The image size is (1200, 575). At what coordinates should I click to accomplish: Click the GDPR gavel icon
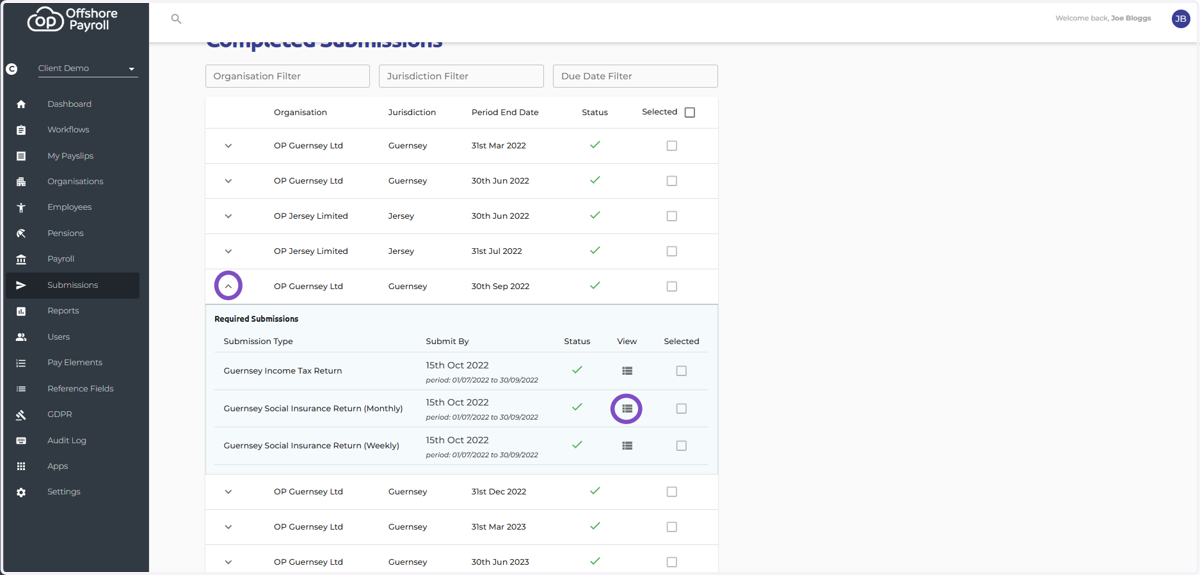(x=21, y=414)
